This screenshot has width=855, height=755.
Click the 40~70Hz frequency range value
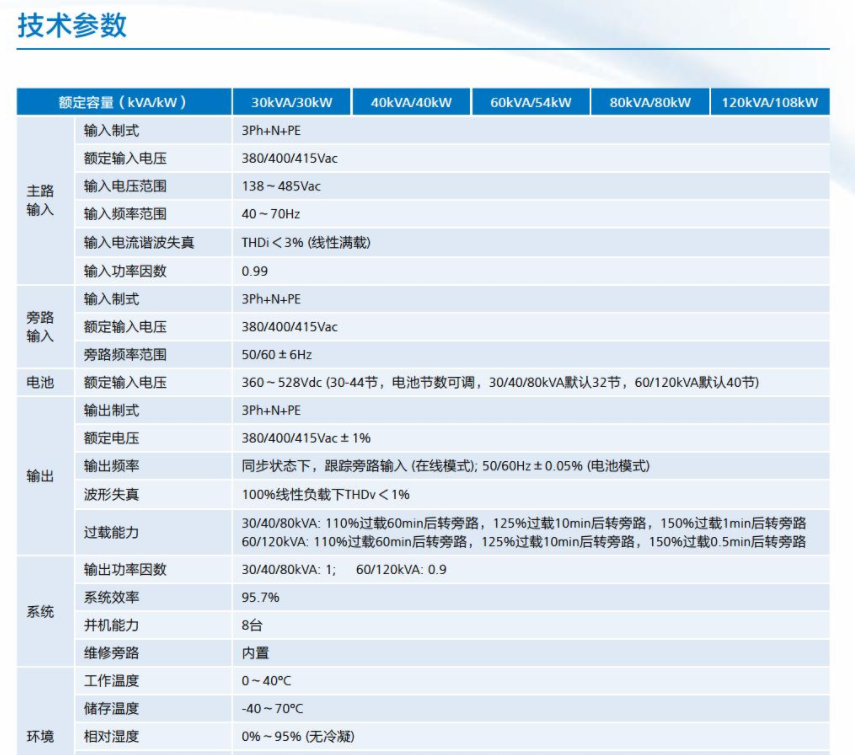point(270,214)
